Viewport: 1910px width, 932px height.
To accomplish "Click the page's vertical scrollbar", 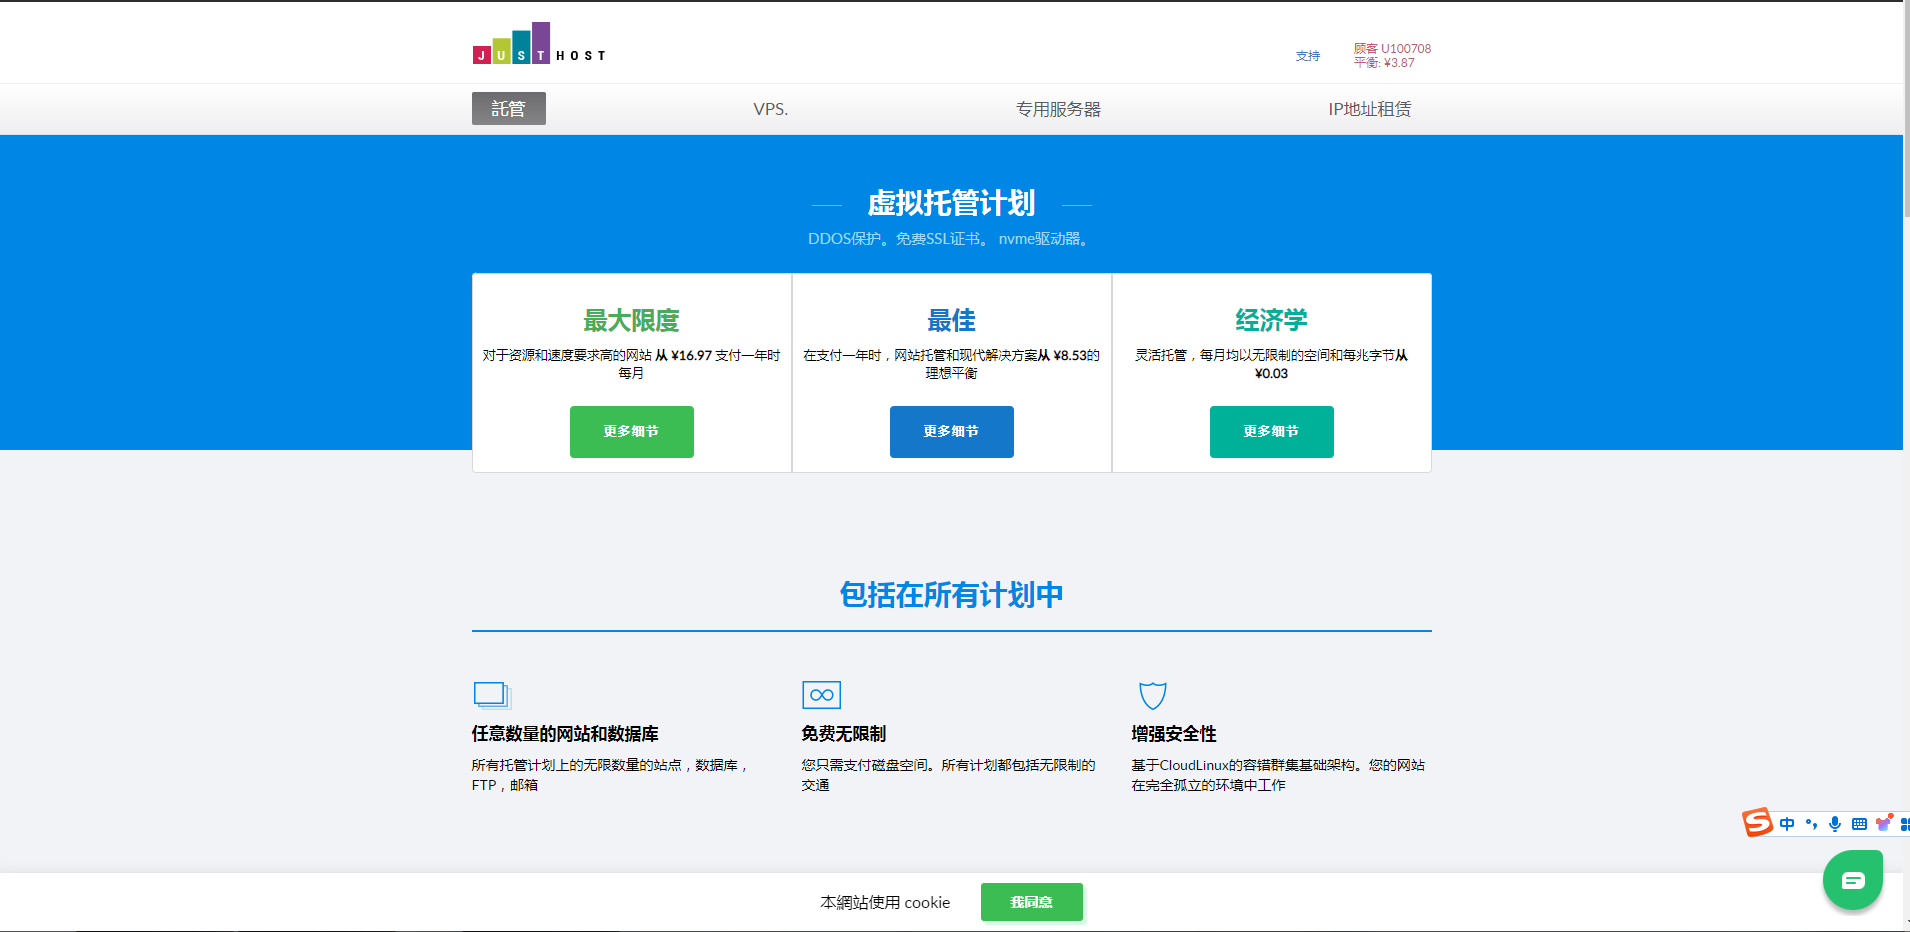I will 1906,108.
